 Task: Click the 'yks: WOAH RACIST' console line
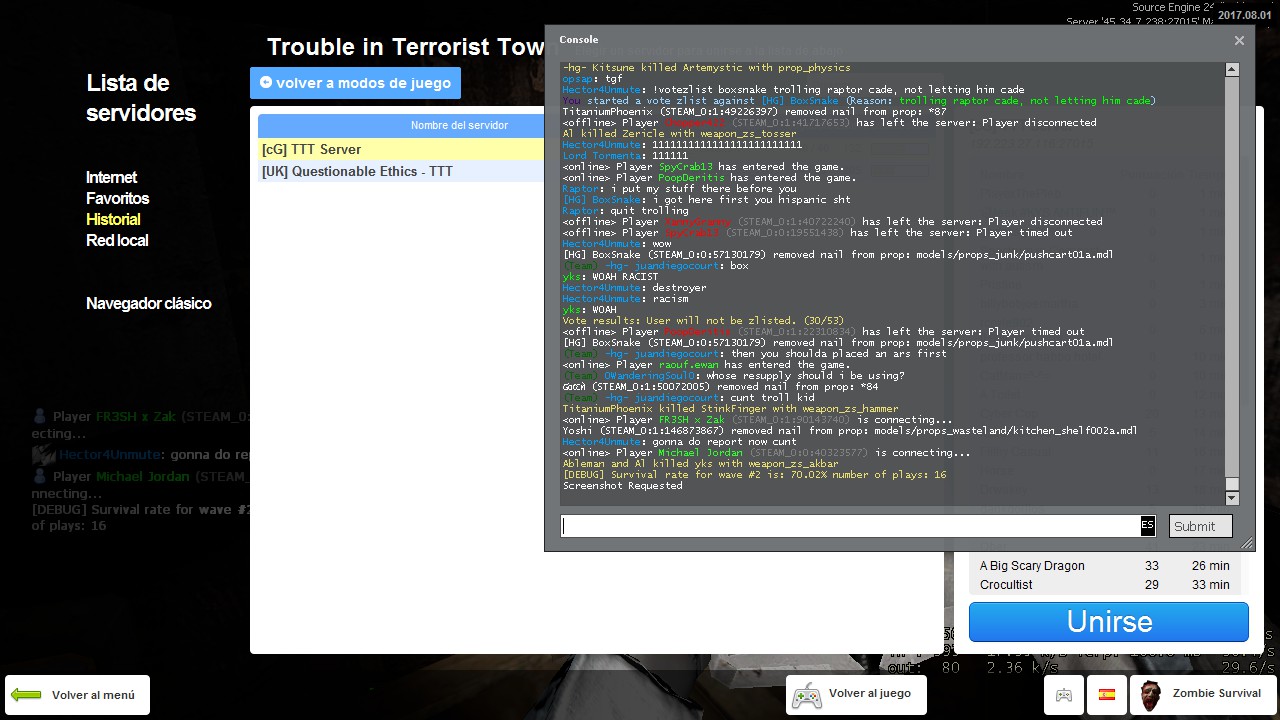(x=610, y=277)
